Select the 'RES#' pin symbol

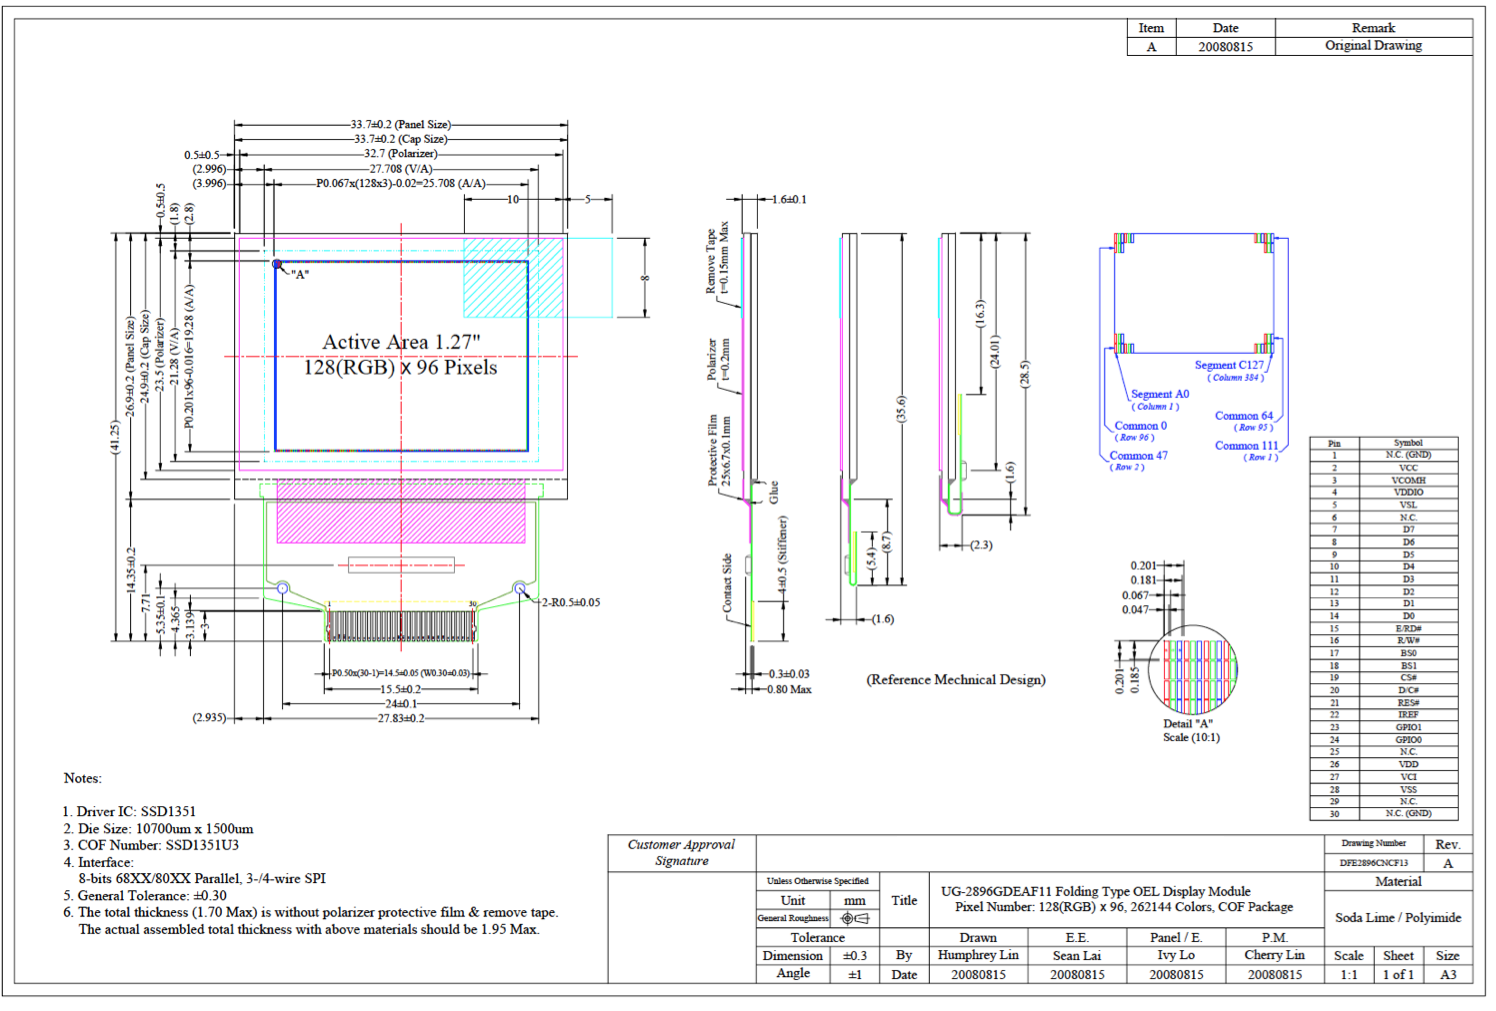pos(1408,702)
